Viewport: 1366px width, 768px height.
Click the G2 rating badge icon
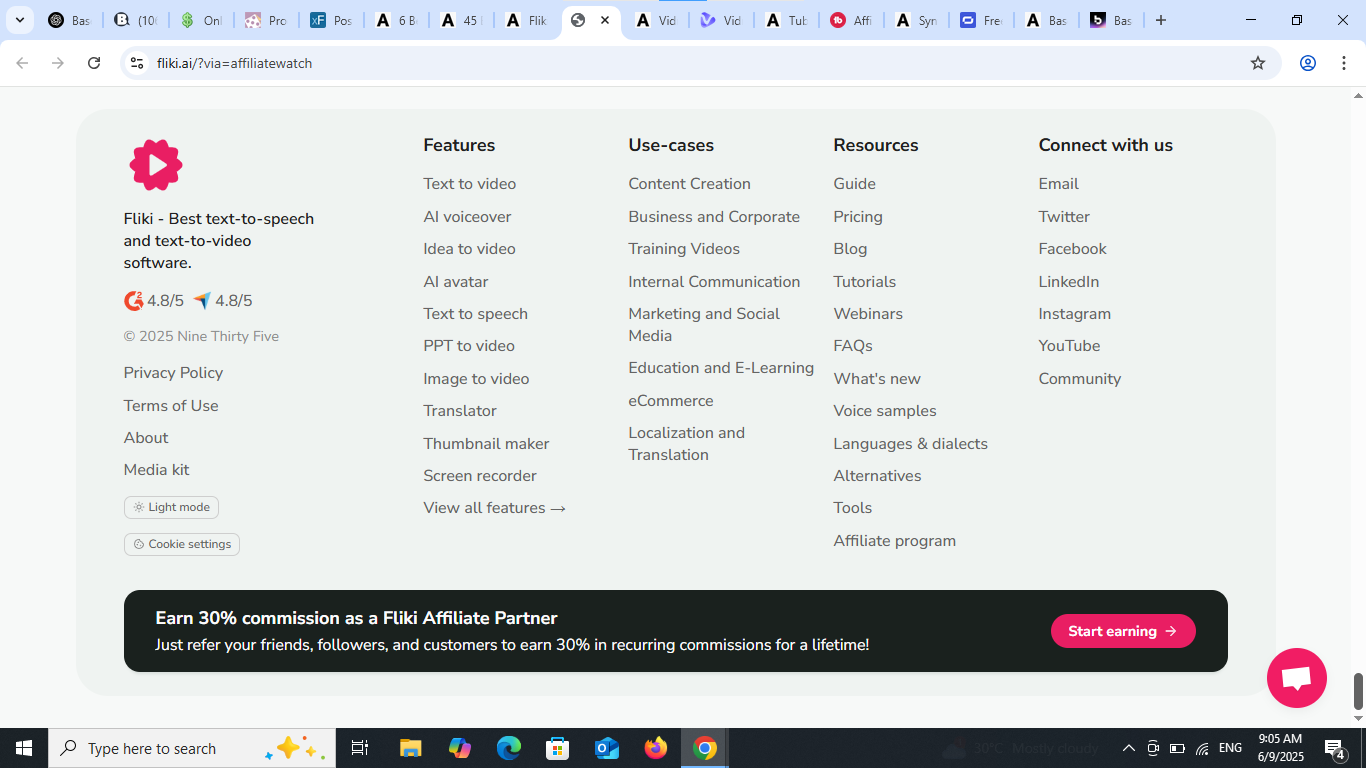[x=133, y=301]
